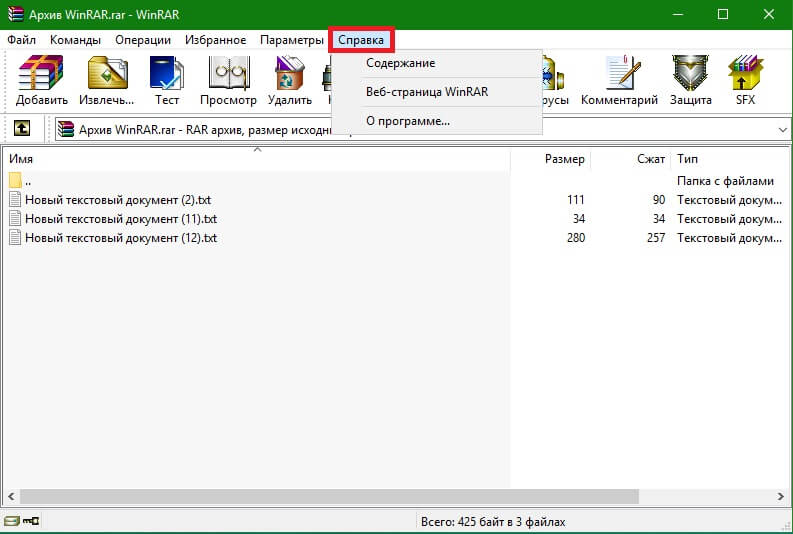Screen dimensions: 793x534
Task: Click the type cell Папка с файлами
Action: pyautogui.click(x=725, y=181)
